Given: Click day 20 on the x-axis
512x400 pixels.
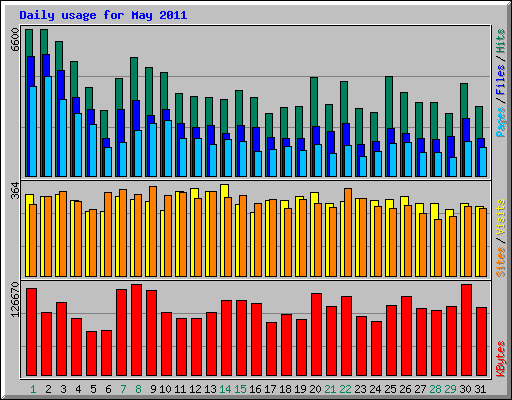Looking at the screenshot, I should tap(315, 389).
